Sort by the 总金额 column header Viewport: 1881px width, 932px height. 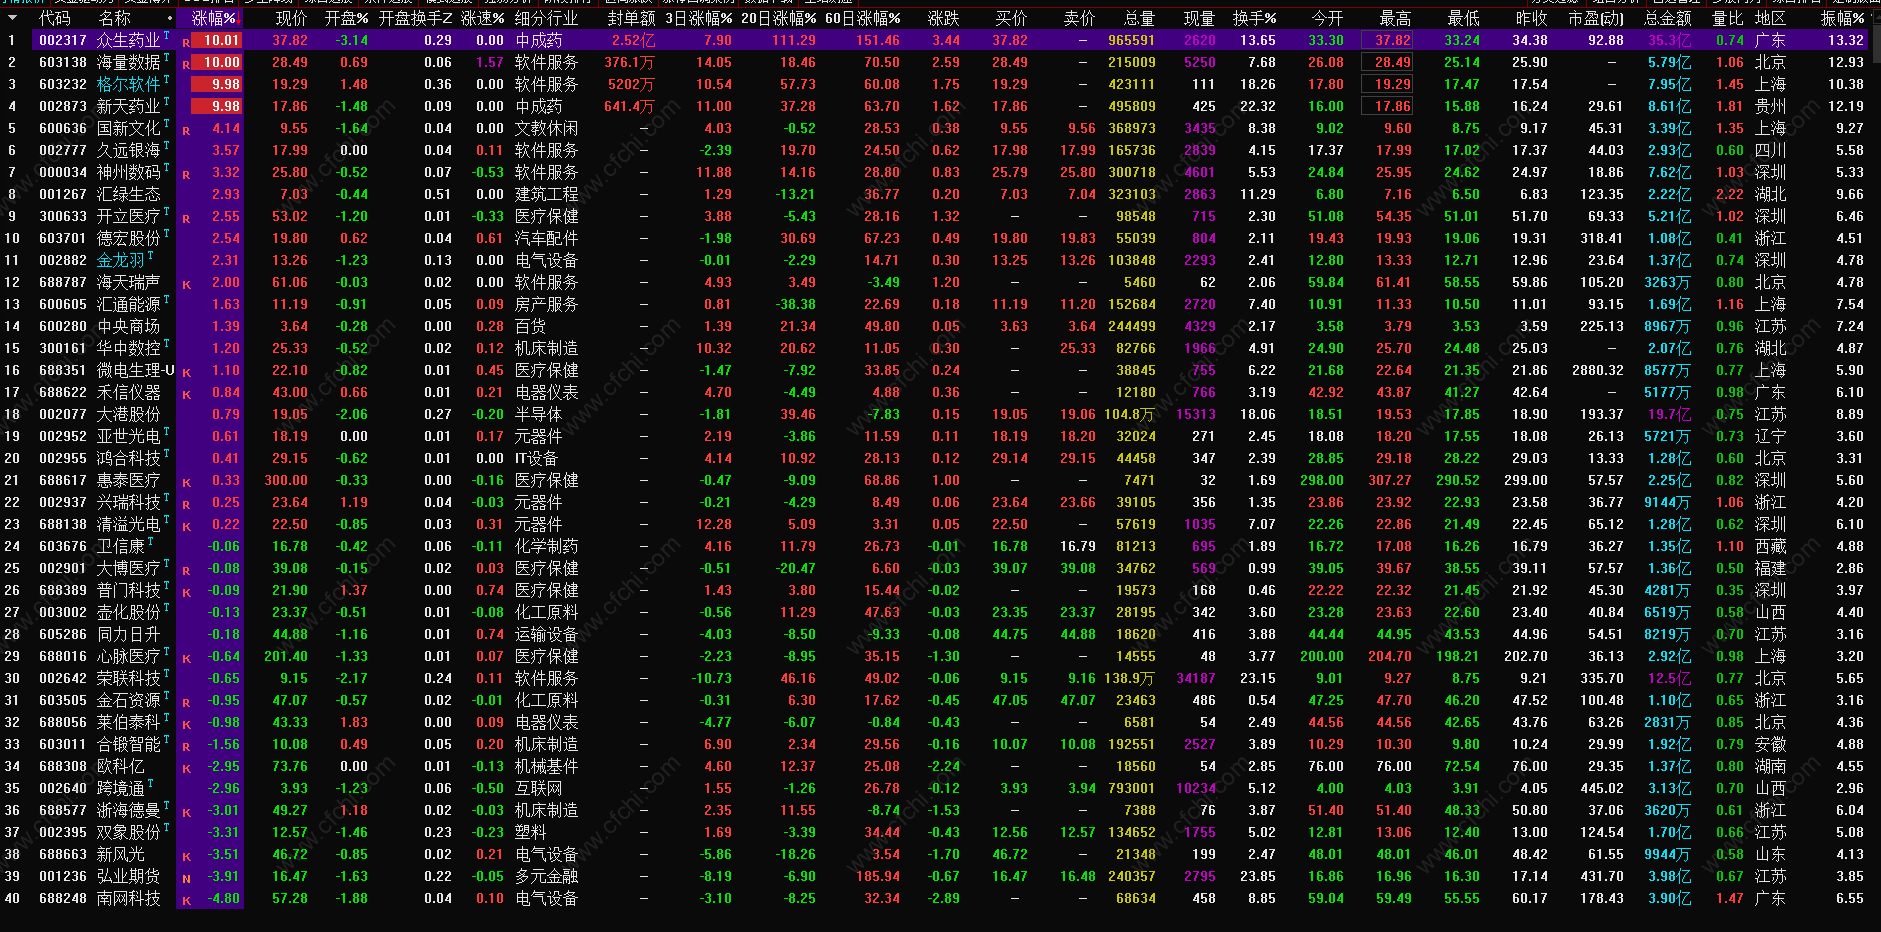click(1668, 18)
